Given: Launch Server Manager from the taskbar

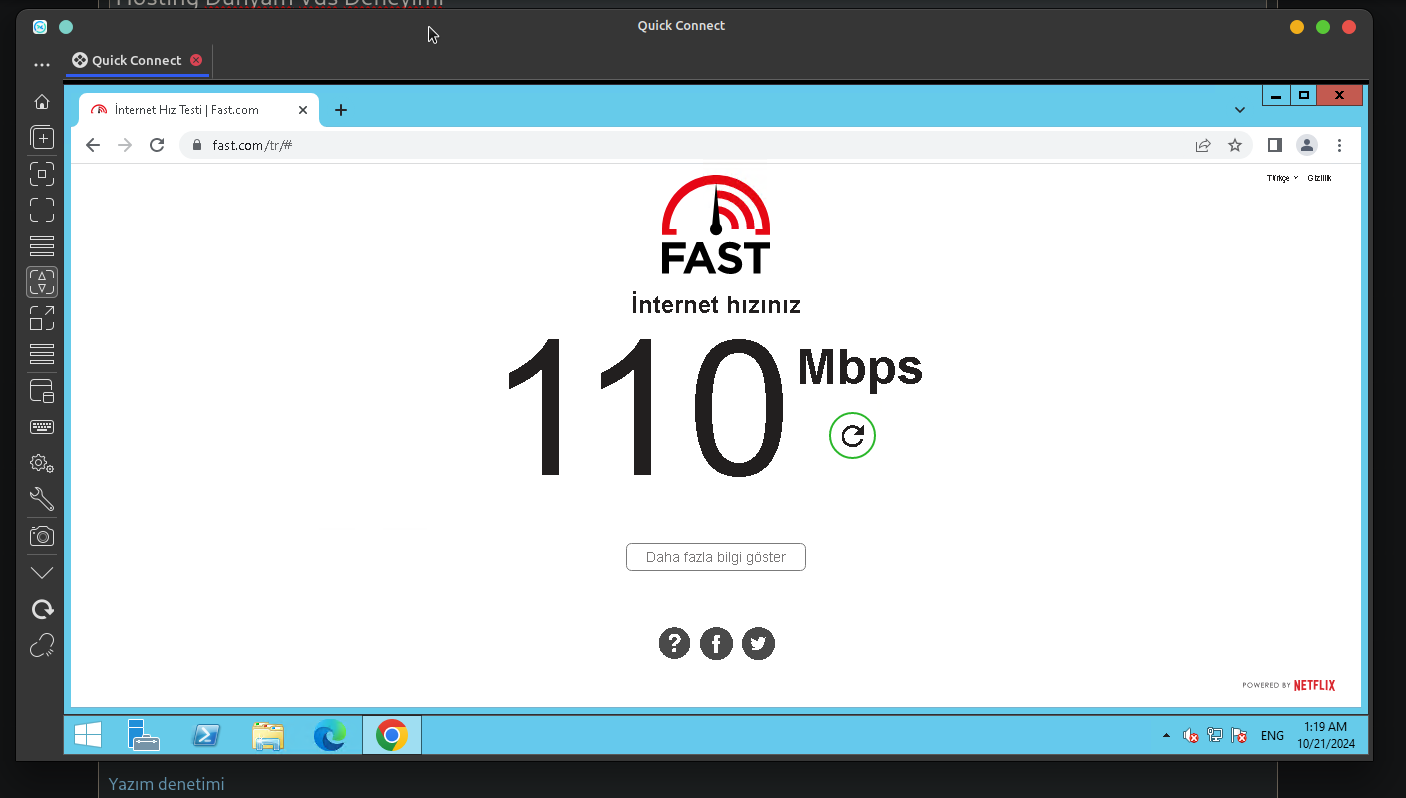Looking at the screenshot, I should pos(144,735).
